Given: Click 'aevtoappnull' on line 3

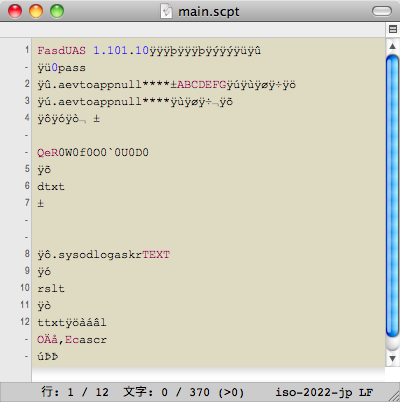Looking at the screenshot, I should (x=100, y=102).
